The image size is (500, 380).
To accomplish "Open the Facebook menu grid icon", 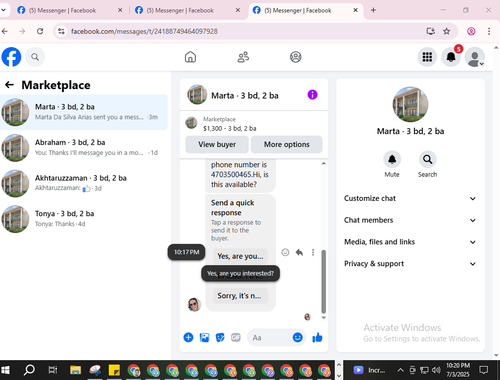I will (427, 57).
